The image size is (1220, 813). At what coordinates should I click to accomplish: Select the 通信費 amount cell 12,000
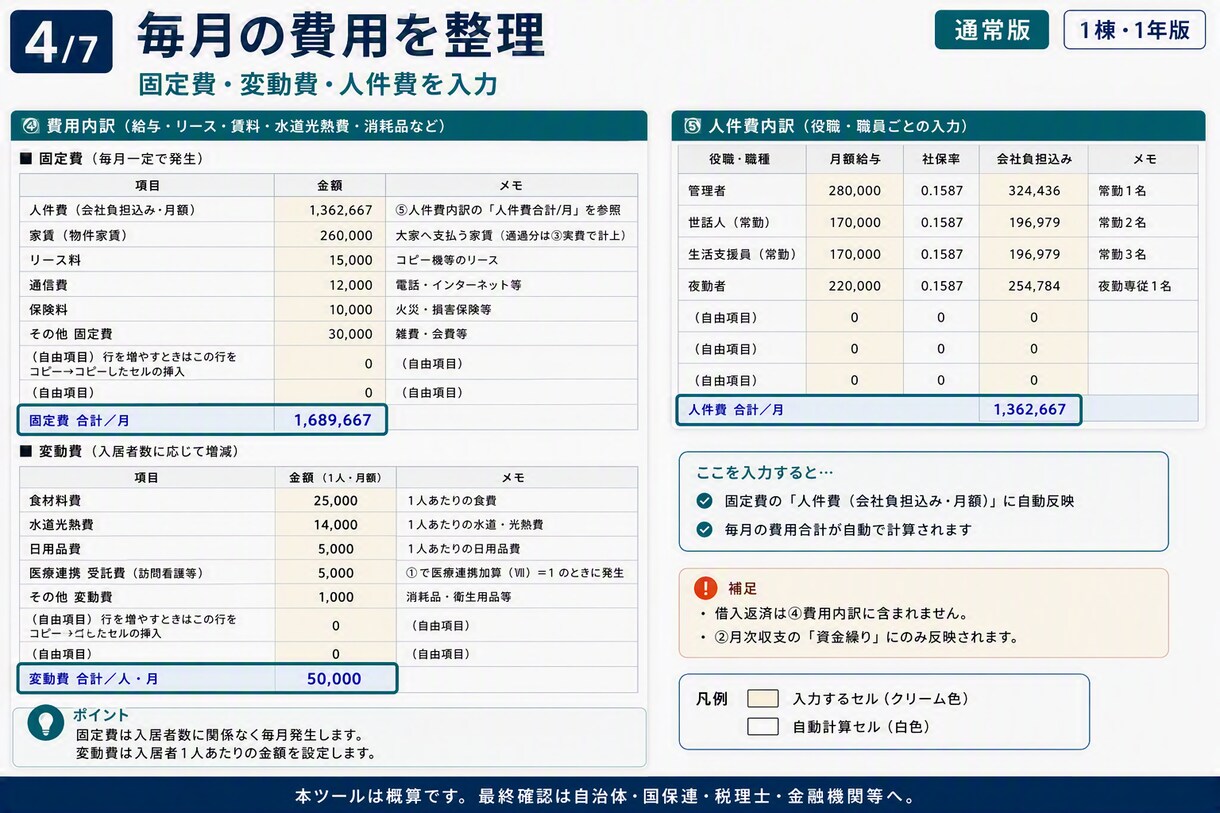(330, 285)
